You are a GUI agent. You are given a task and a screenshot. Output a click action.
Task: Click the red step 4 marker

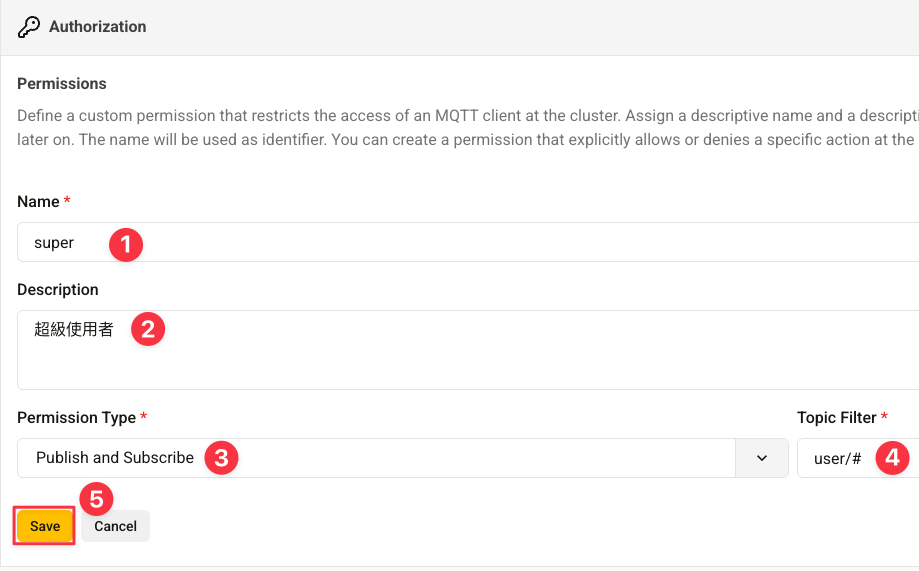892,459
